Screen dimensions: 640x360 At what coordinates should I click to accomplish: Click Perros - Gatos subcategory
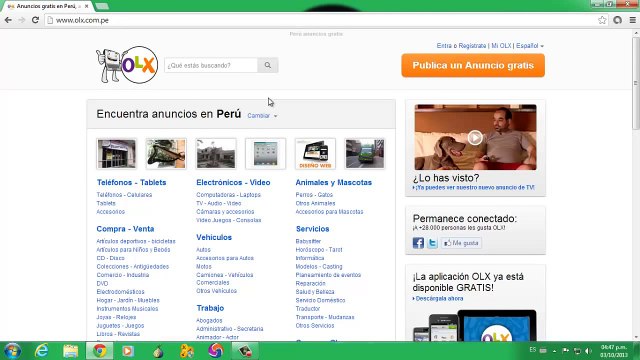[x=314, y=195]
